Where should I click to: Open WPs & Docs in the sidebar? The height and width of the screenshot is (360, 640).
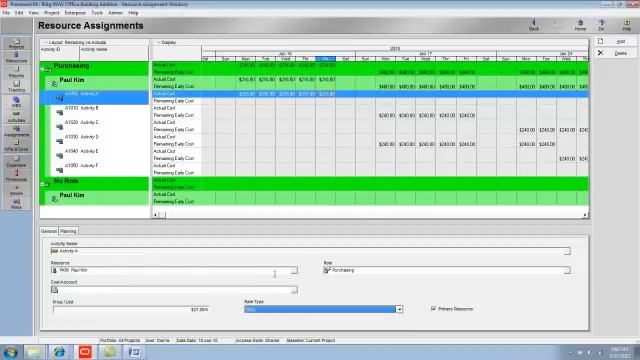tap(16, 145)
